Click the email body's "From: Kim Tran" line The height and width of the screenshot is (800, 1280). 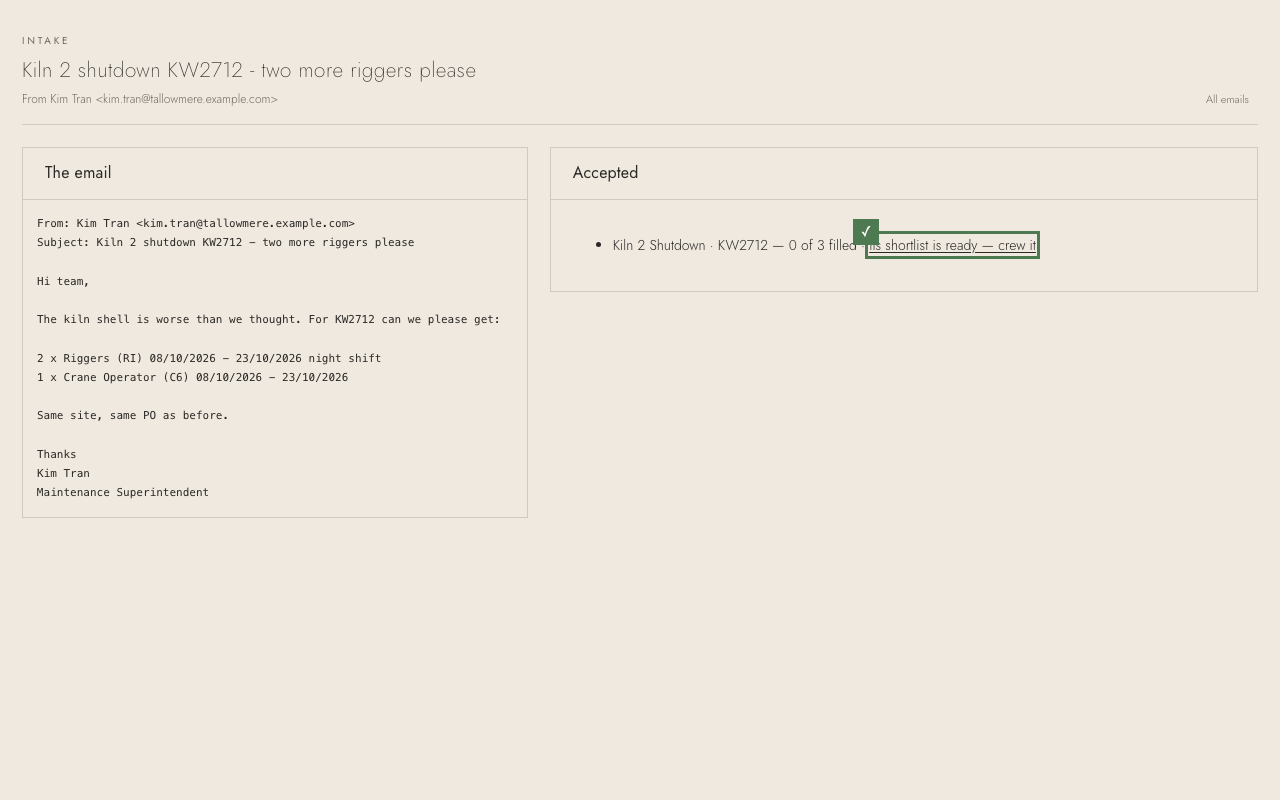pos(196,223)
